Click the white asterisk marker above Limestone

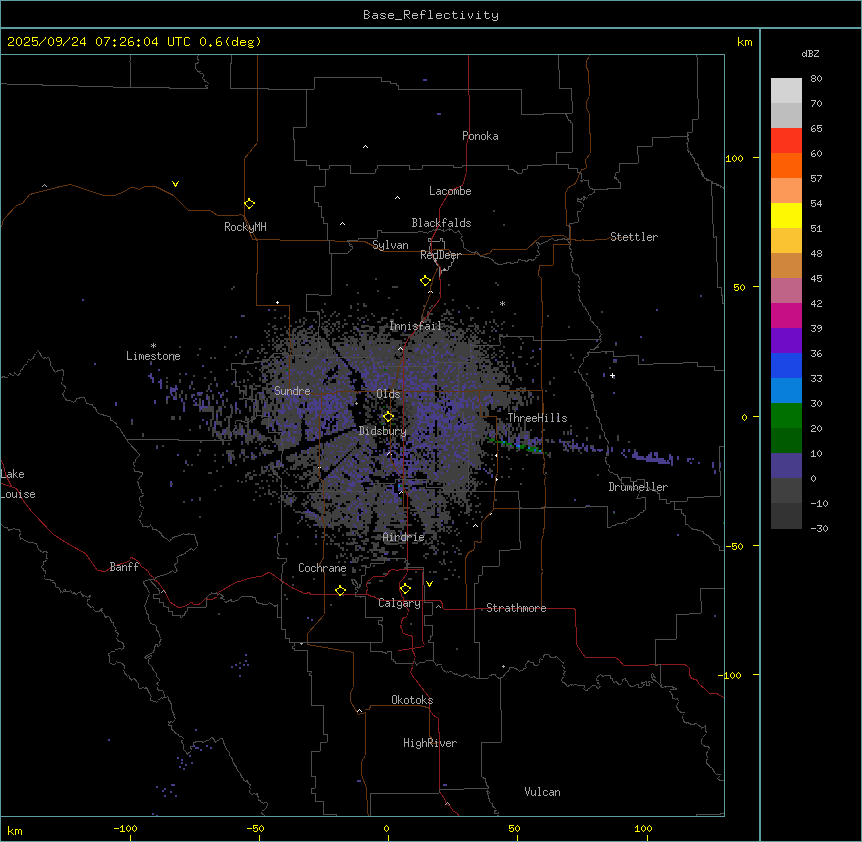pyautogui.click(x=153, y=345)
